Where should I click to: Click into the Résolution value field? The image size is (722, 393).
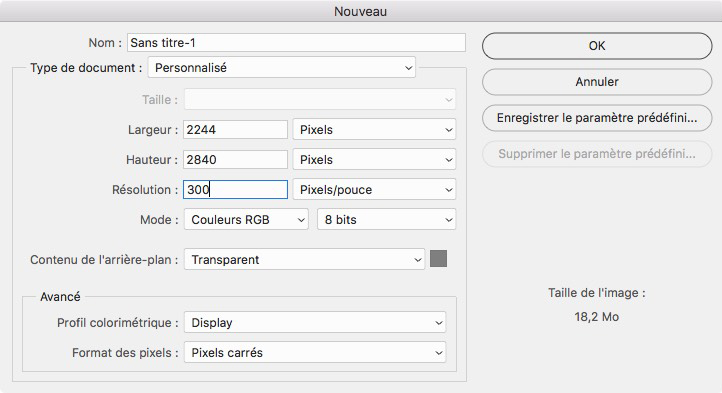point(235,189)
